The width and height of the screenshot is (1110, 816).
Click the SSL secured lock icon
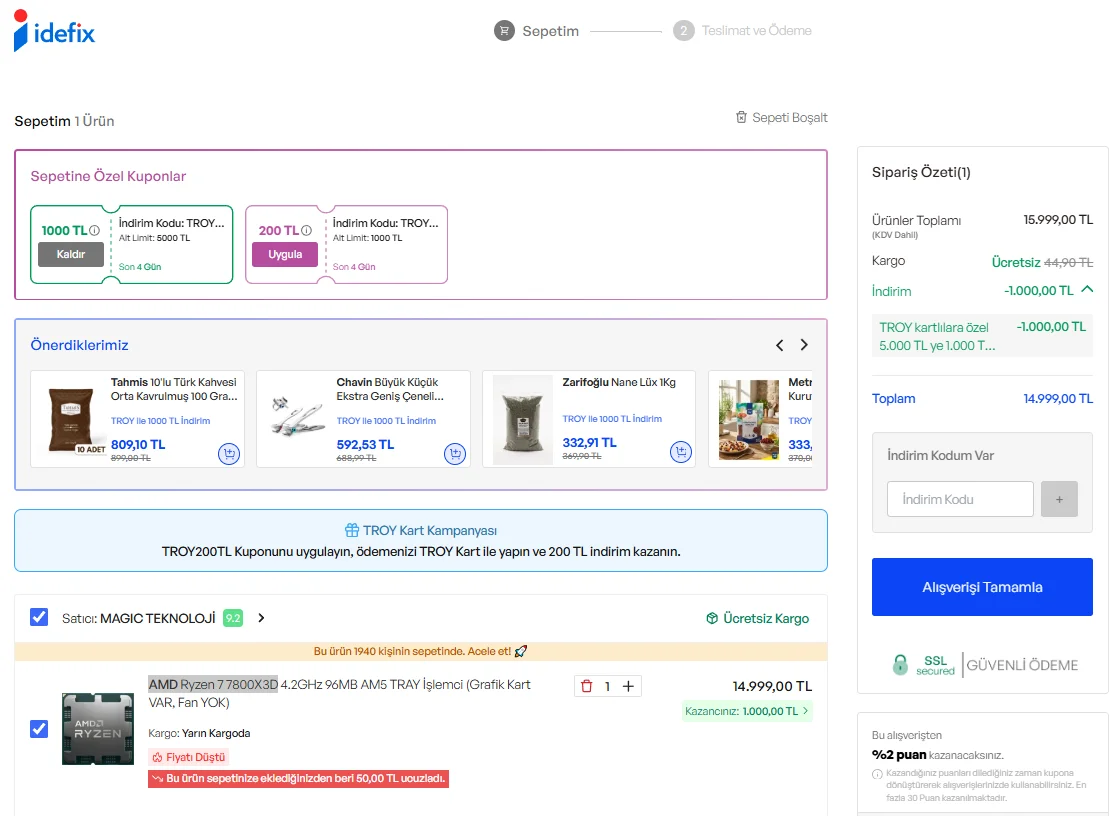pos(900,665)
